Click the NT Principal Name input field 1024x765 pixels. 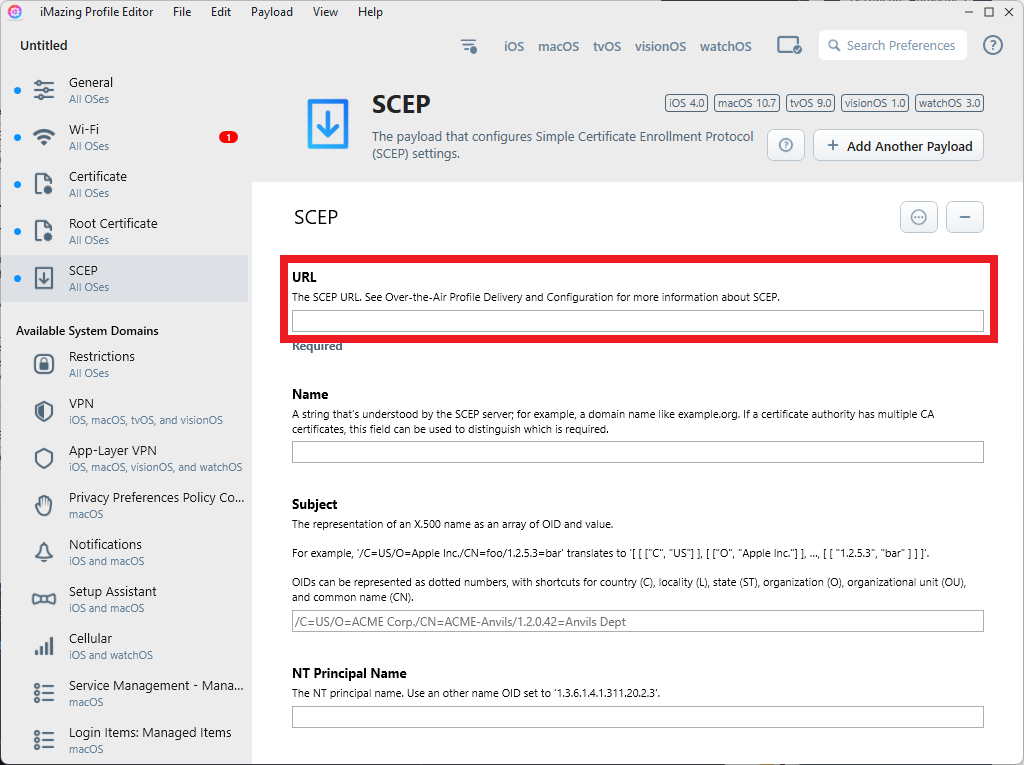(637, 717)
